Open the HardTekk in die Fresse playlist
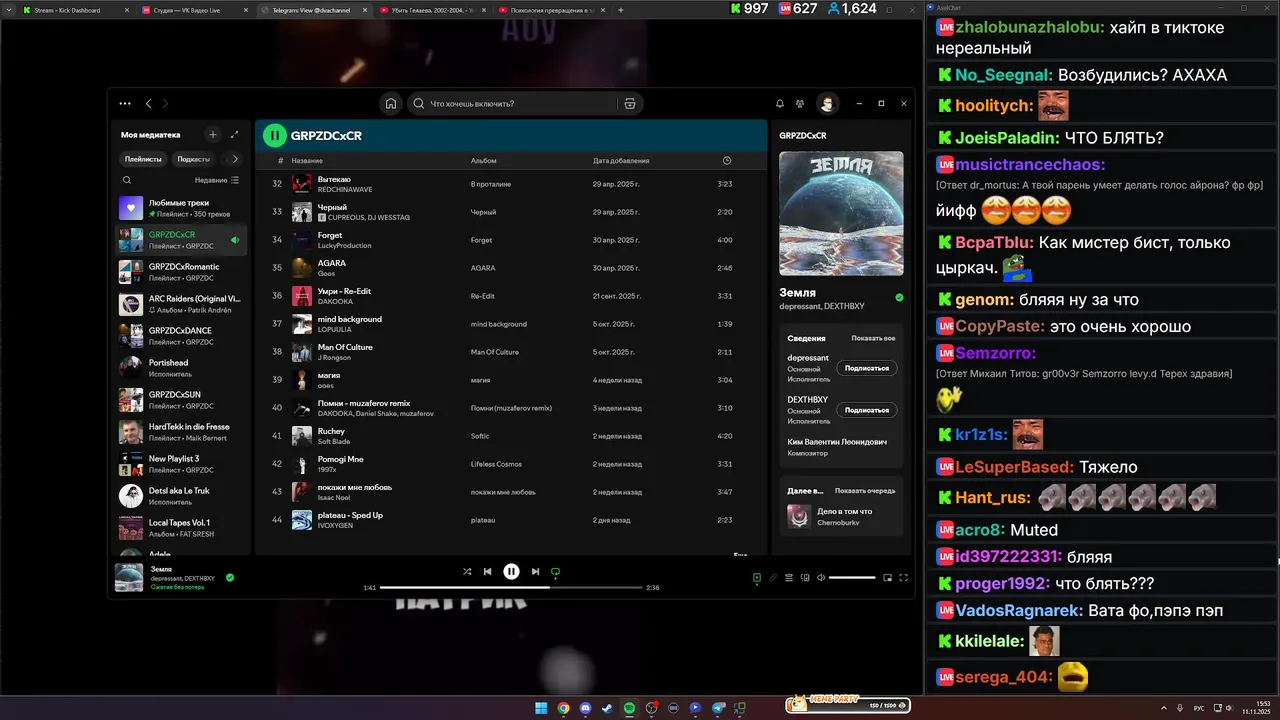 pos(181,431)
